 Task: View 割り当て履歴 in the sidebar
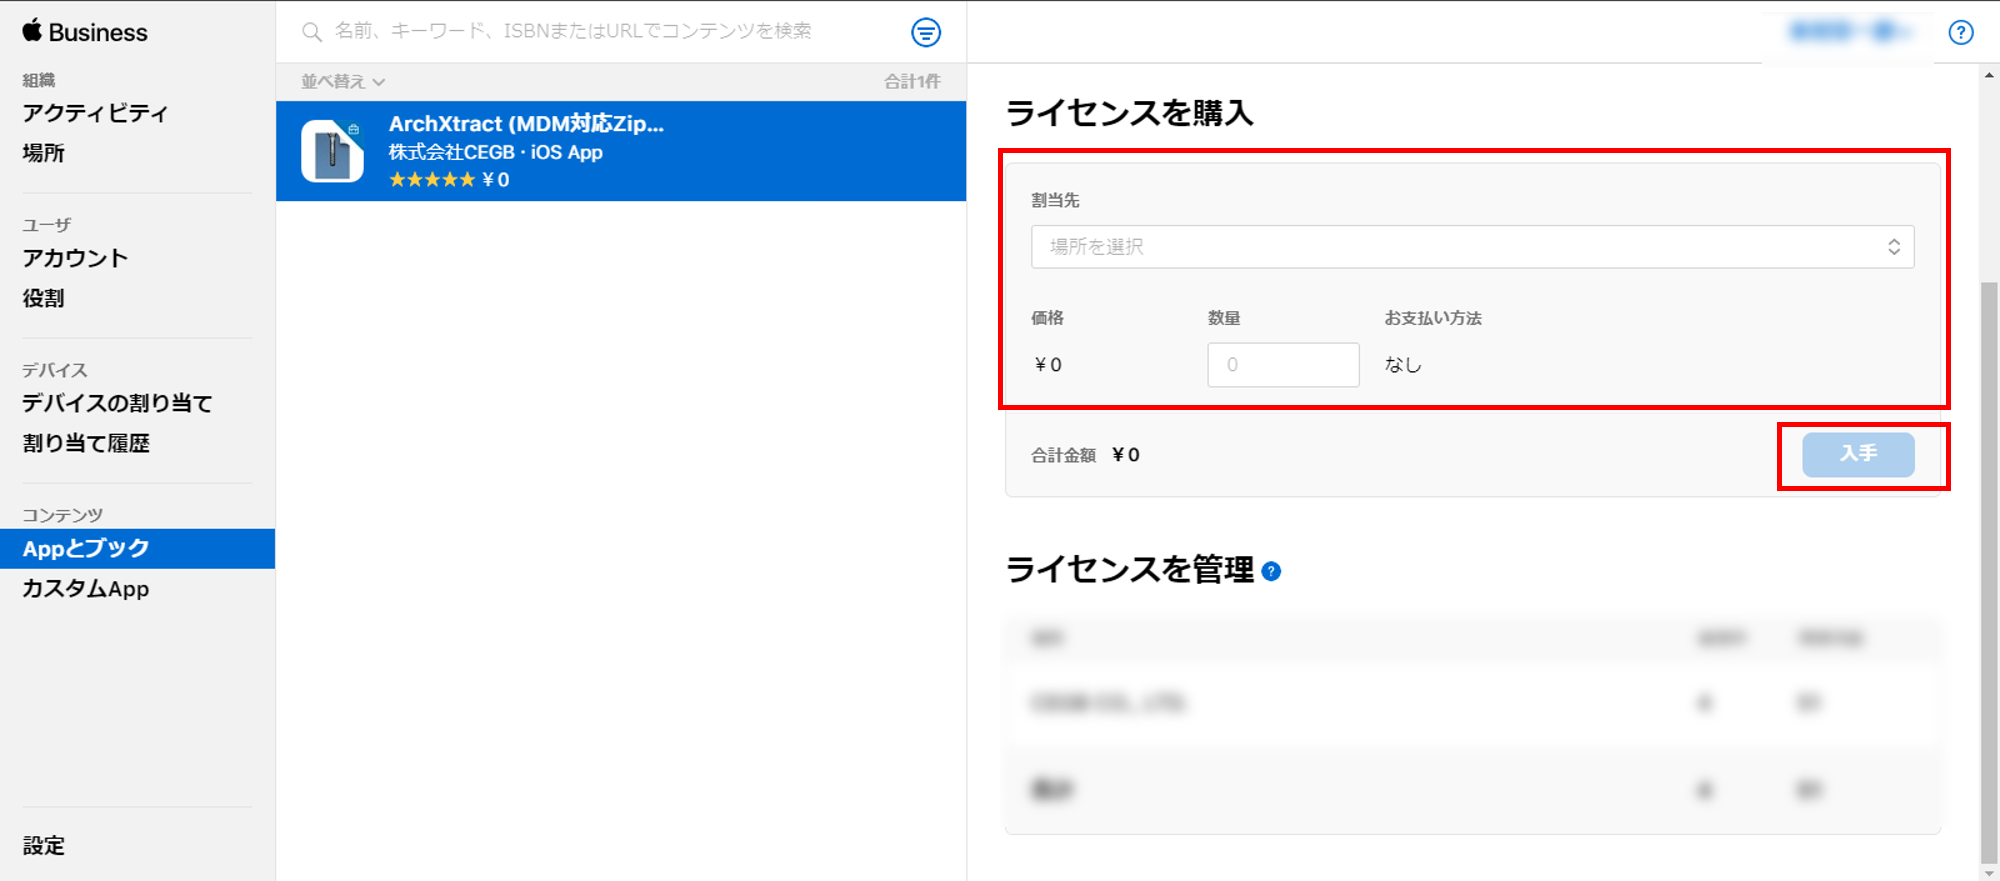pos(86,443)
